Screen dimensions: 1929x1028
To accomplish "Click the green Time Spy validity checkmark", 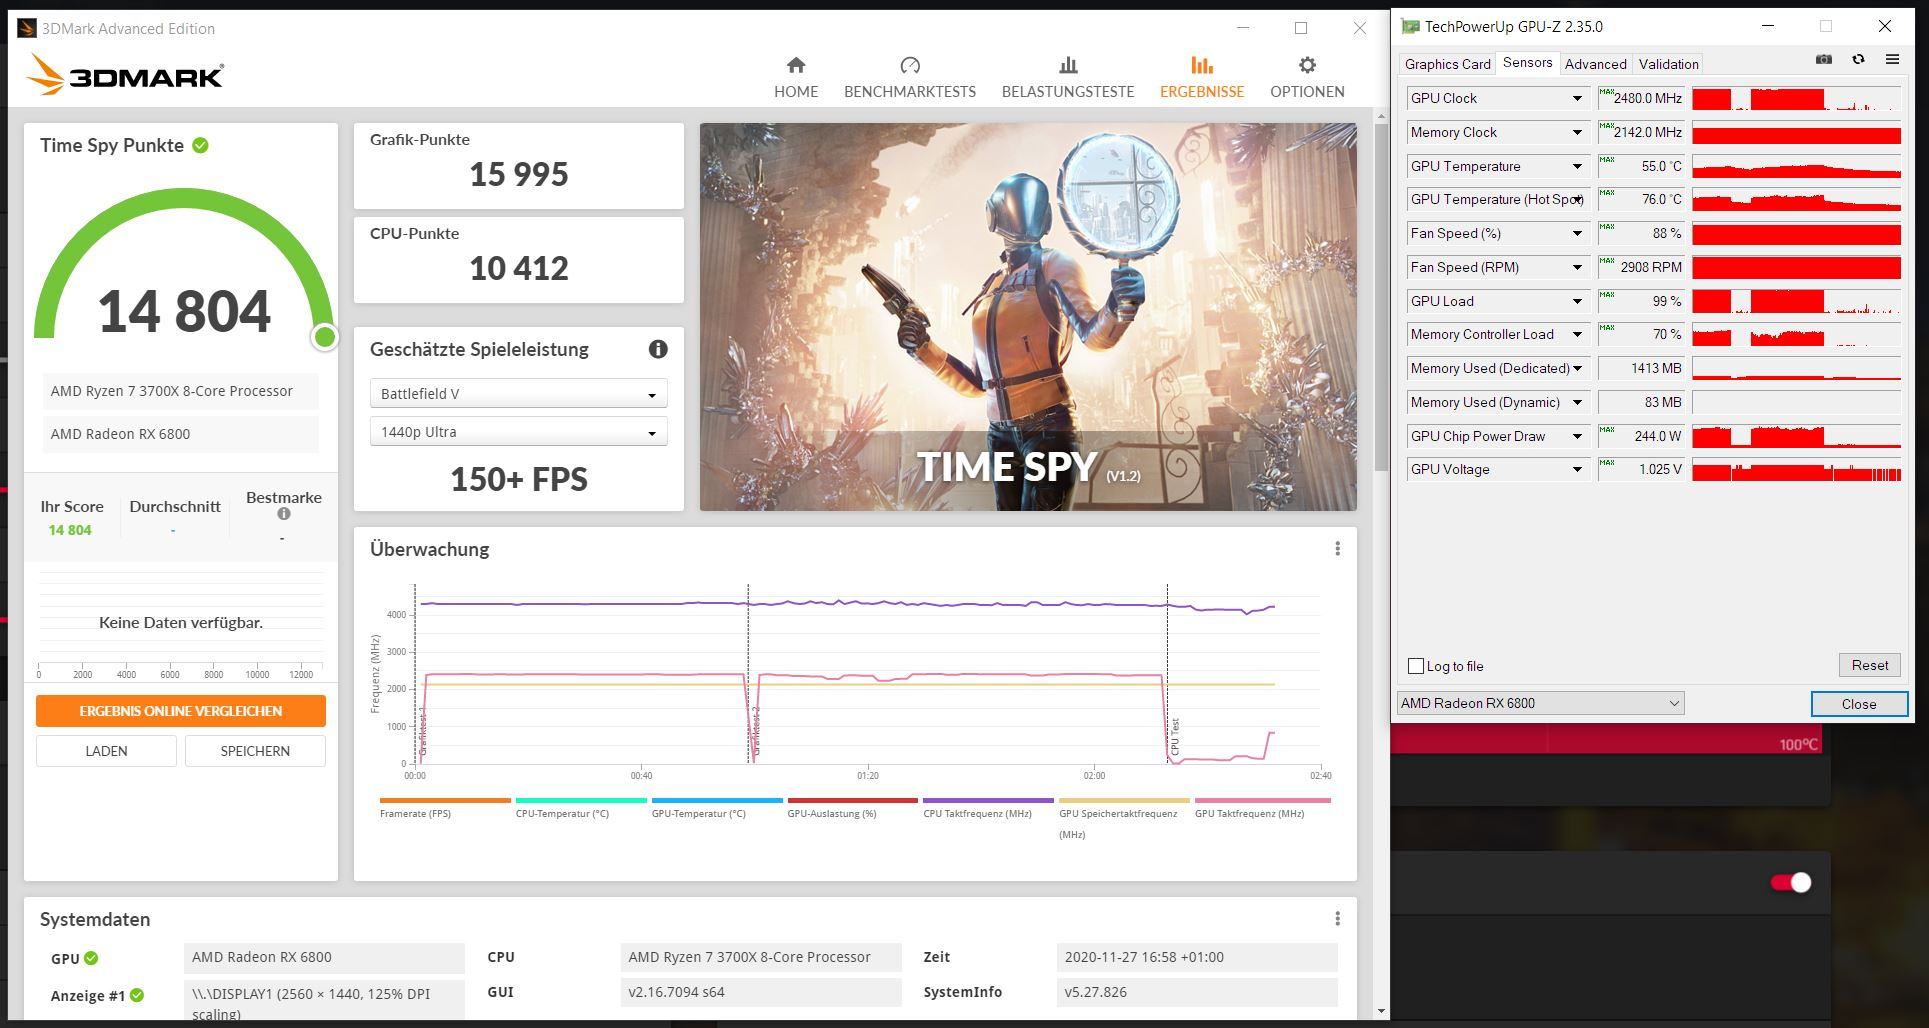I will (x=201, y=145).
